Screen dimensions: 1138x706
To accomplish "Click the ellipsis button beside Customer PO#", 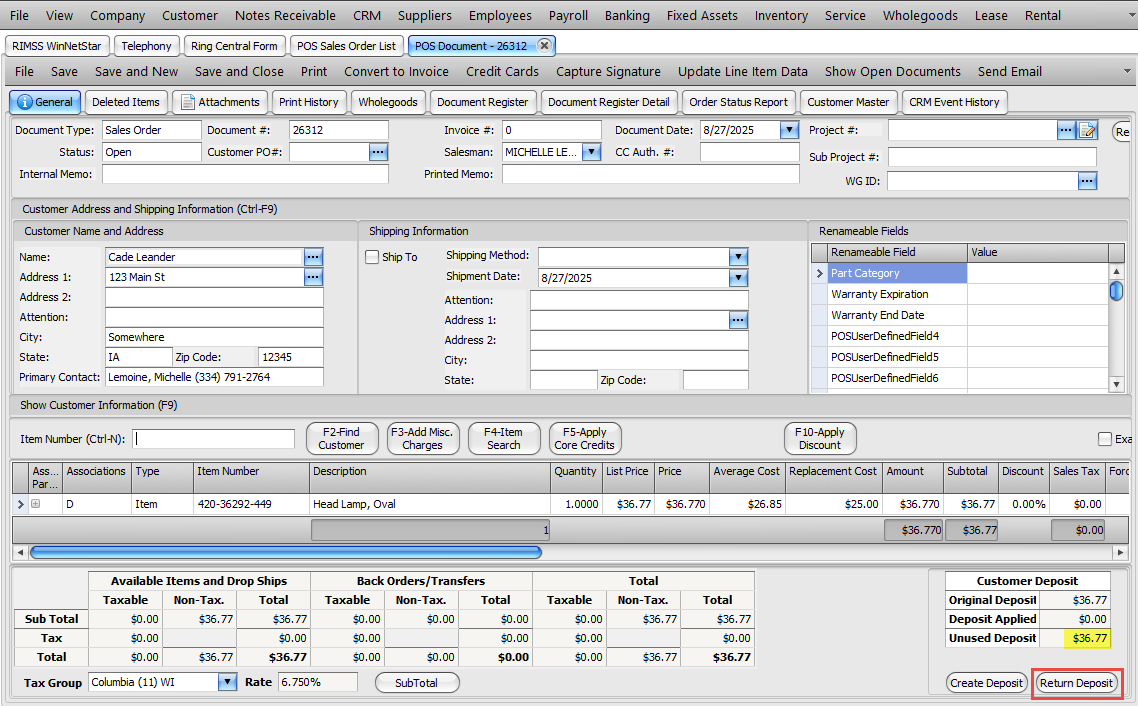I will [x=378, y=152].
